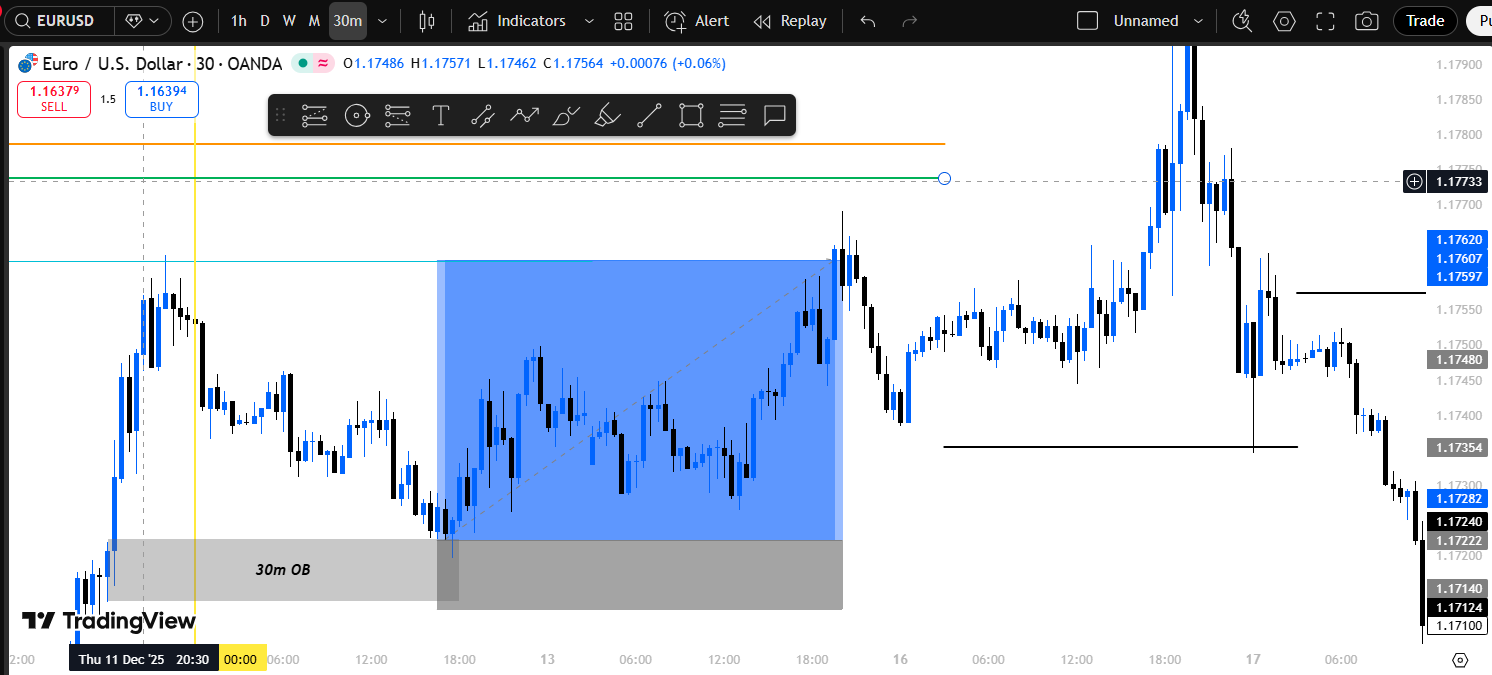Open the indicator templates grid icon
This screenshot has width=1492, height=675.
point(624,21)
